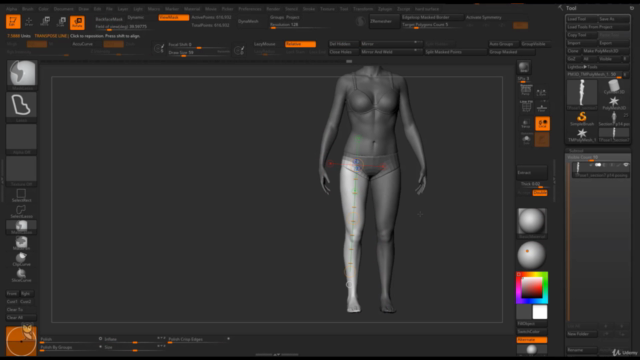The image size is (640, 360).
Task: Adjust the Focal Shift slider
Action: 199,44
